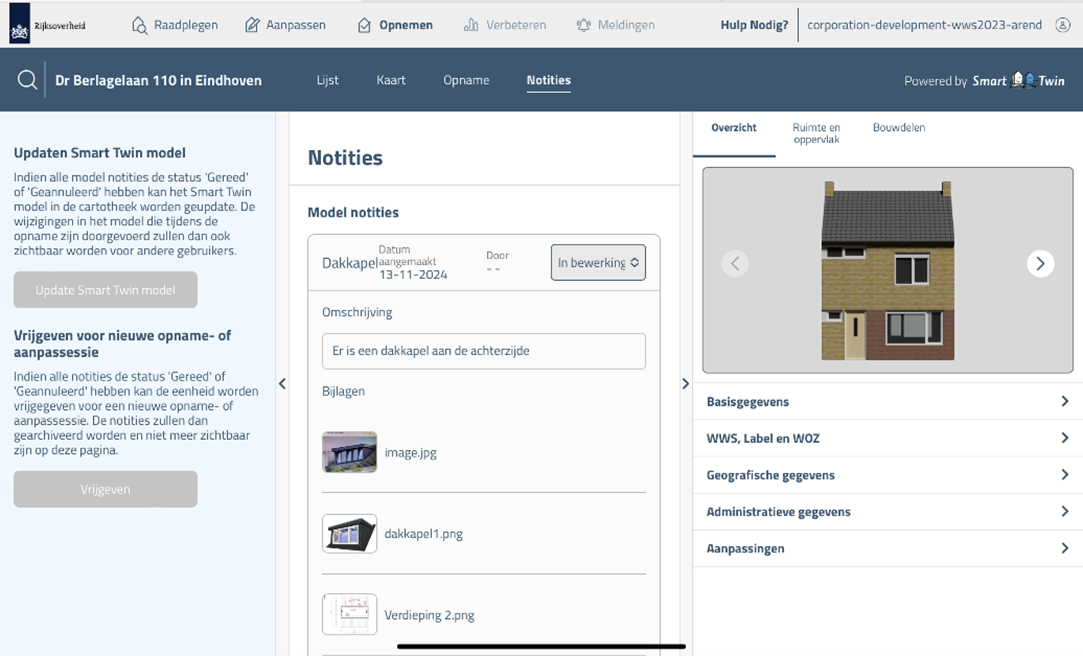1083x656 pixels.
Task: Click the 'Hulp Nodig?' link
Action: [x=753, y=25]
